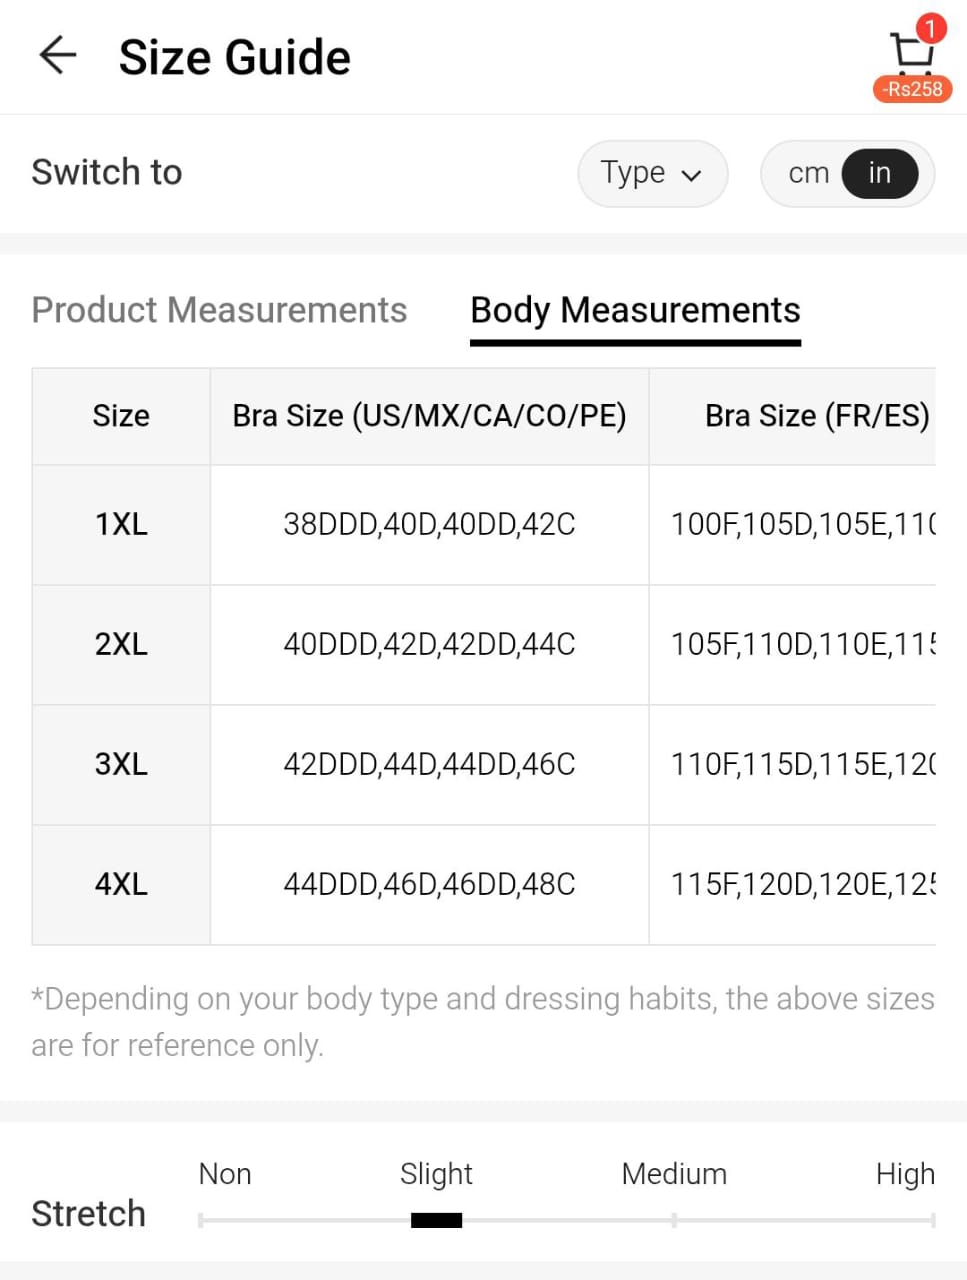This screenshot has height=1280, width=967.
Task: Tap the 4XL size cell
Action: coord(121,884)
